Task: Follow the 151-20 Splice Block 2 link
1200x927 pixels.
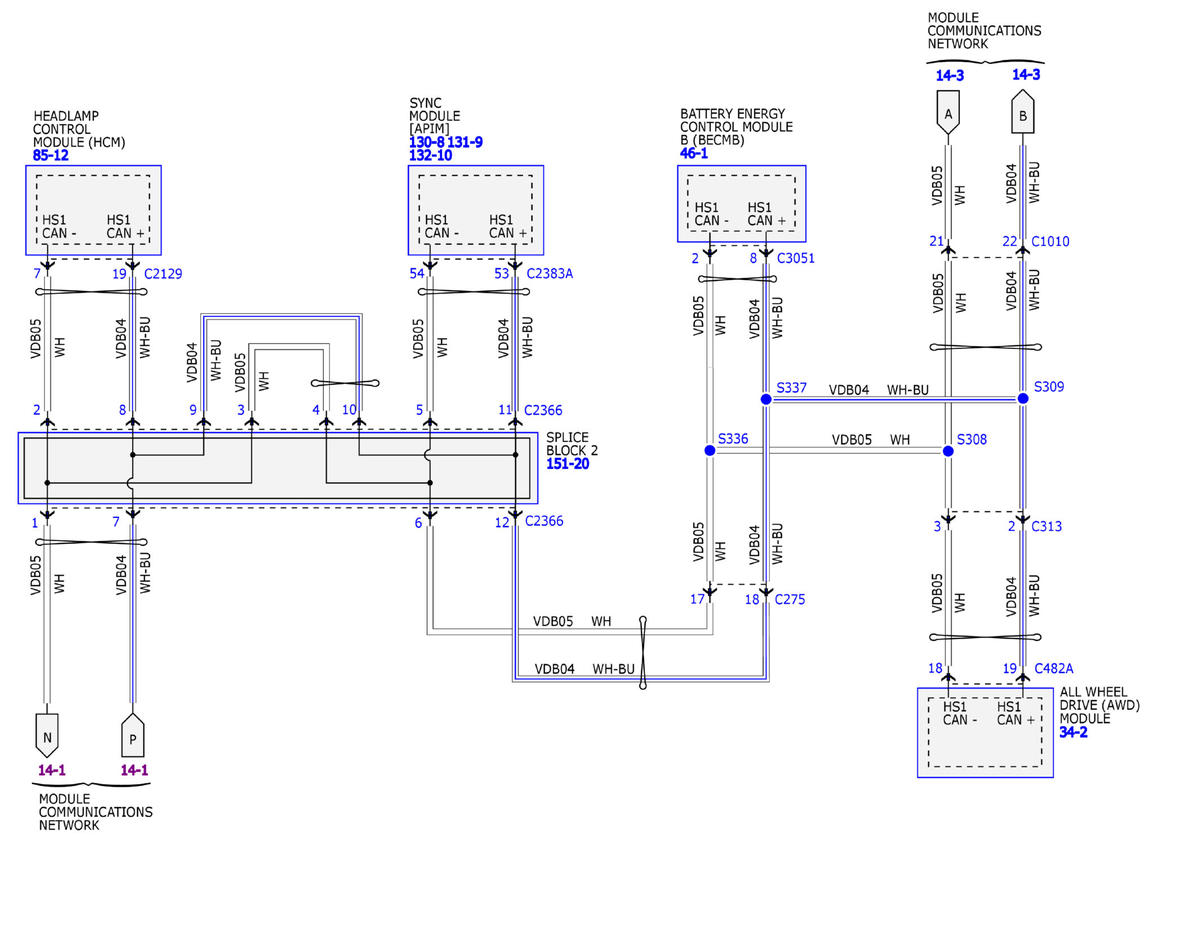Action: [566, 464]
